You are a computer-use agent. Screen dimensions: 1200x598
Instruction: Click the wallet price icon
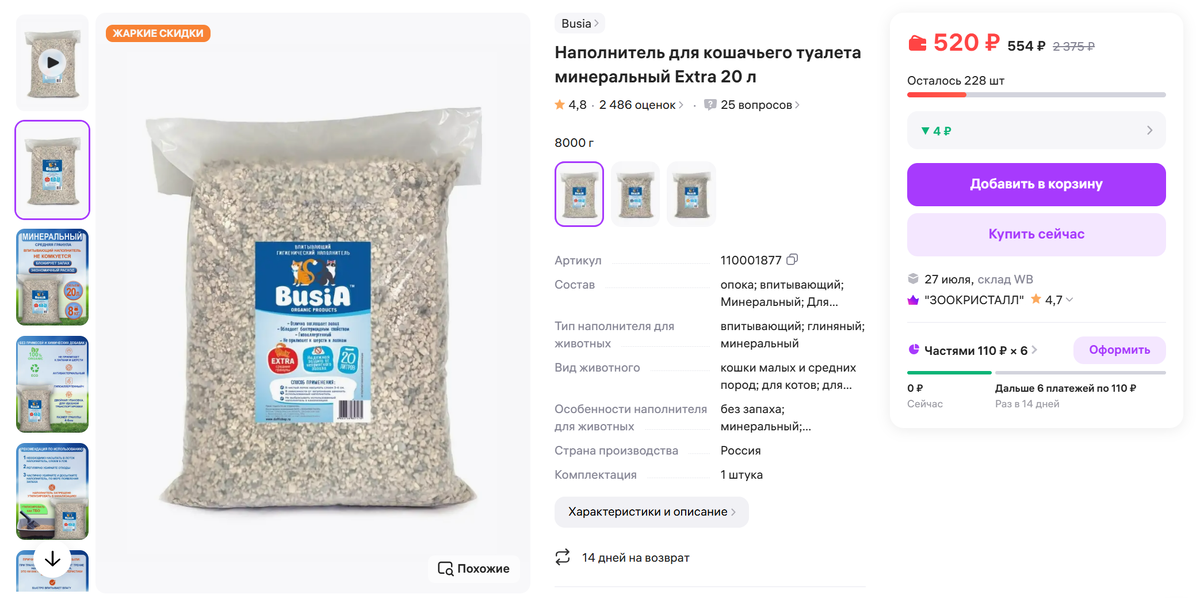coord(917,43)
